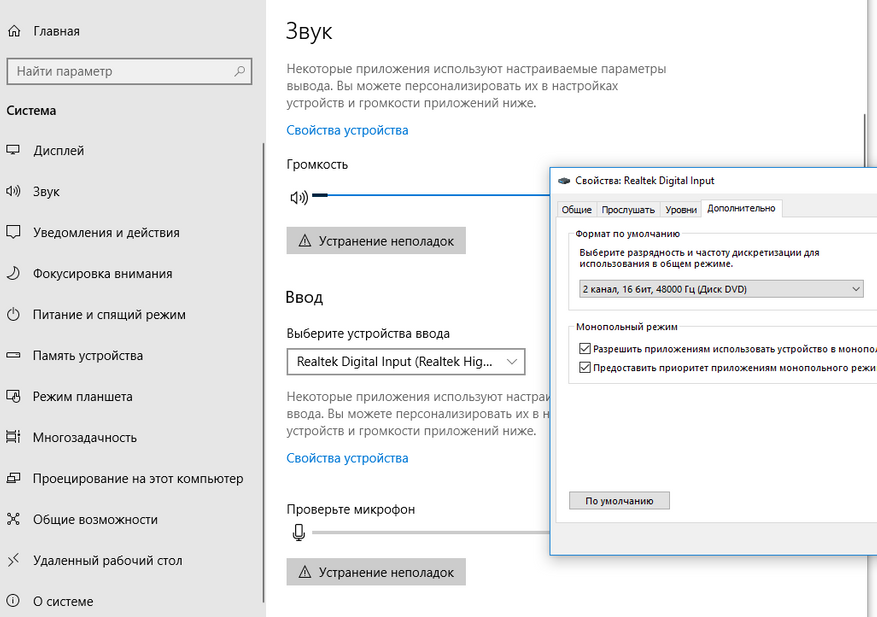
Task: Click the Найти параметр search field
Action: click(120, 72)
